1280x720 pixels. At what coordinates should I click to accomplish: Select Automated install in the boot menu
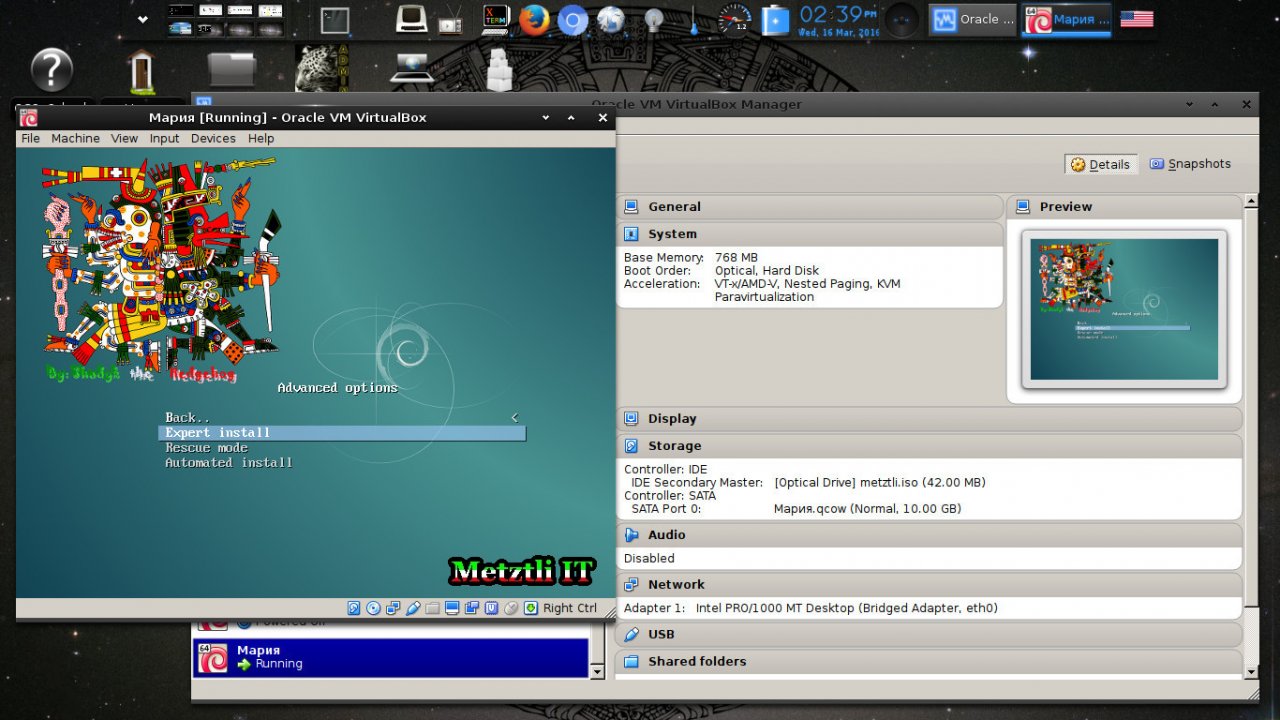(229, 463)
